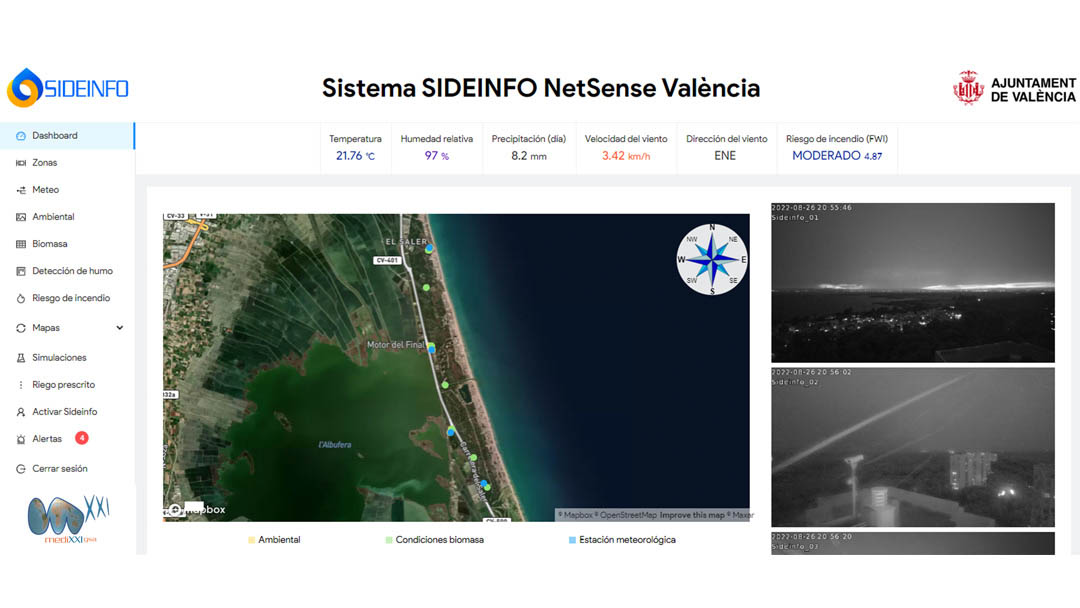
Task: Click the Meteo wind icon
Action: point(21,190)
